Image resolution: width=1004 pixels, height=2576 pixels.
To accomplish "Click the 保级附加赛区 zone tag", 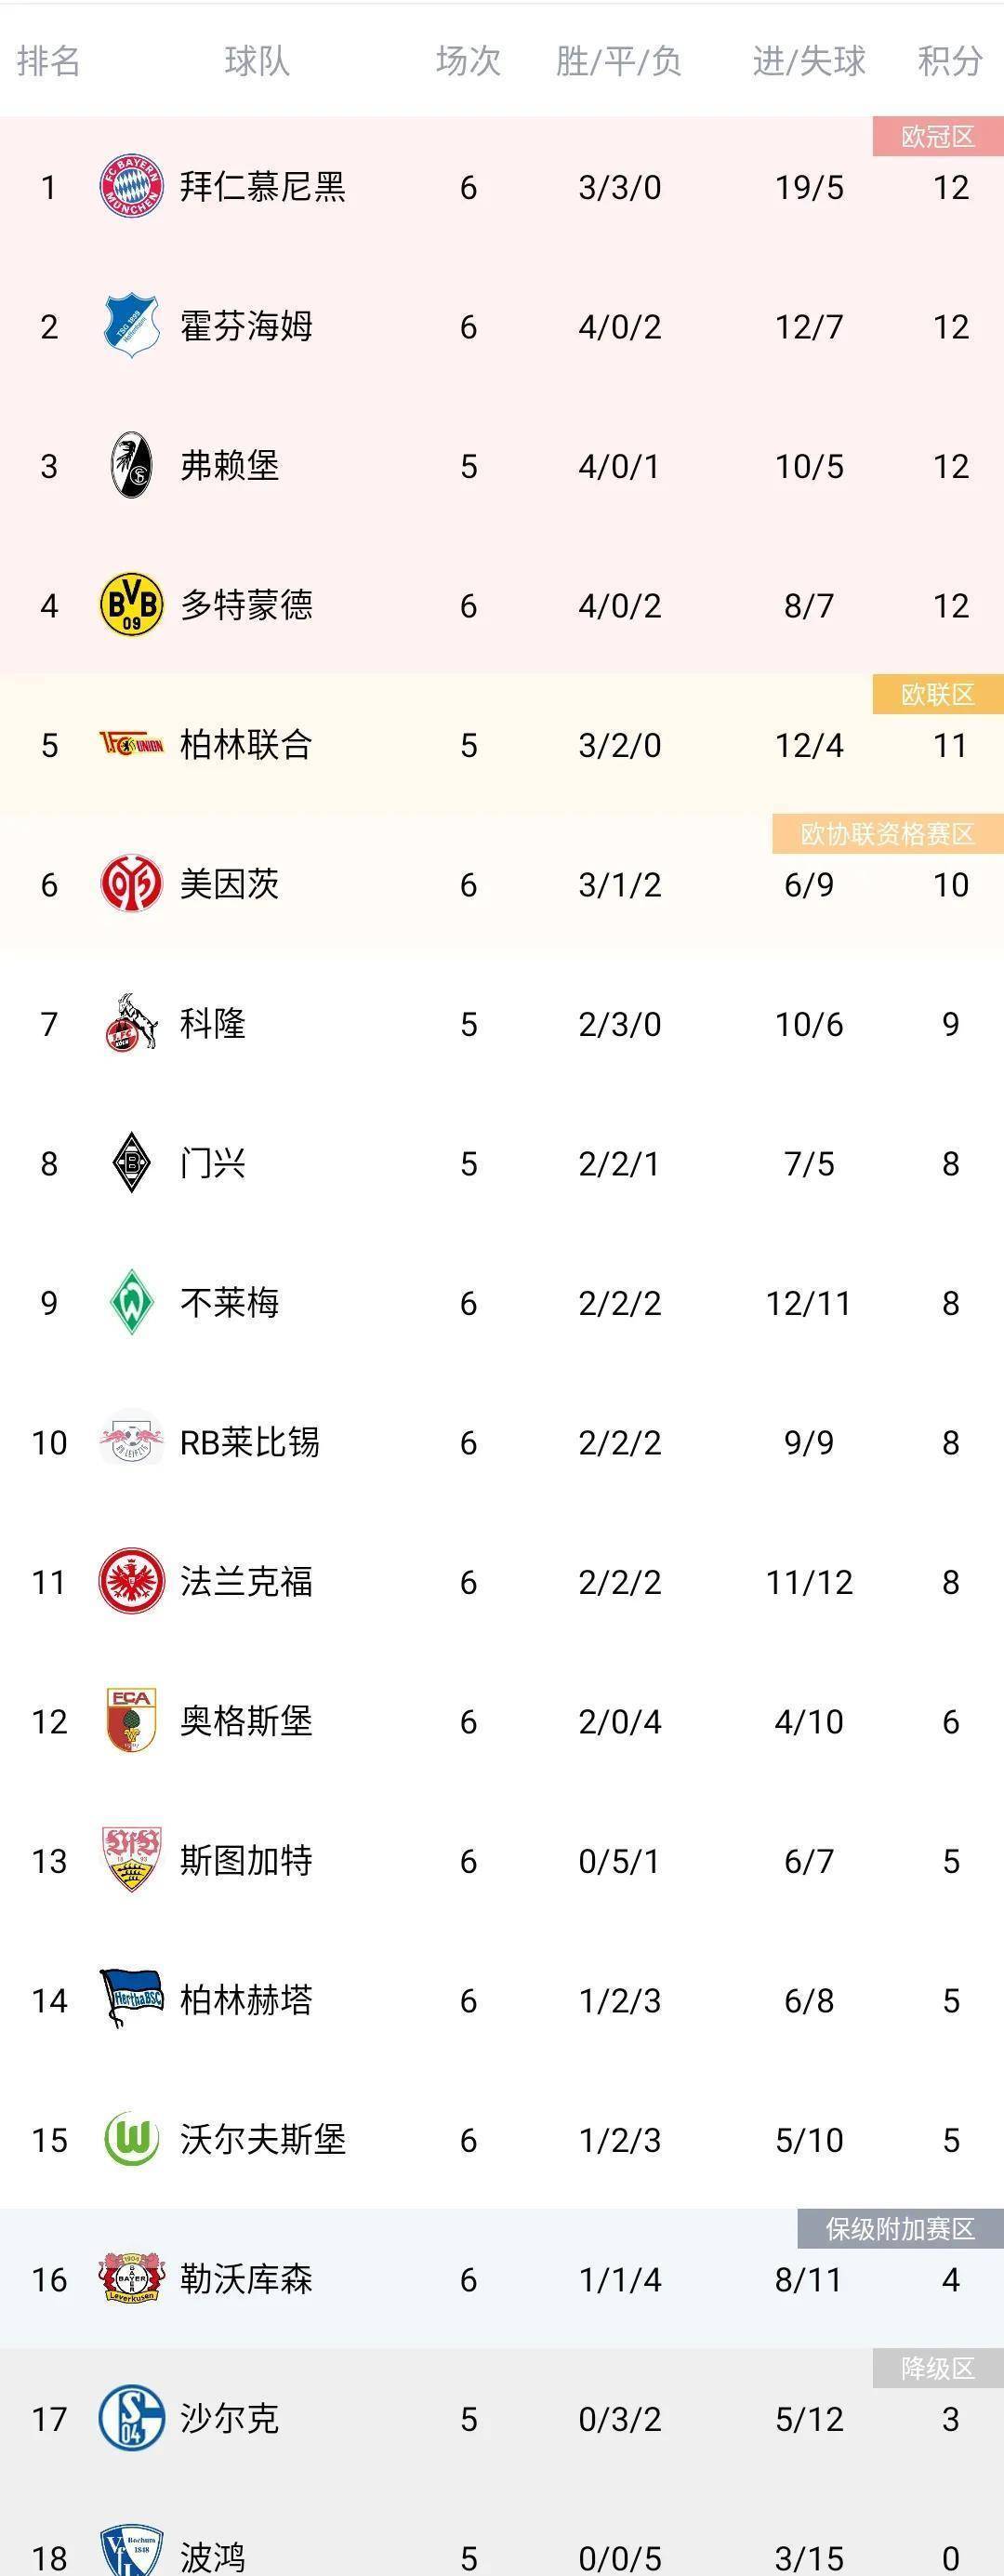I will click(900, 2228).
